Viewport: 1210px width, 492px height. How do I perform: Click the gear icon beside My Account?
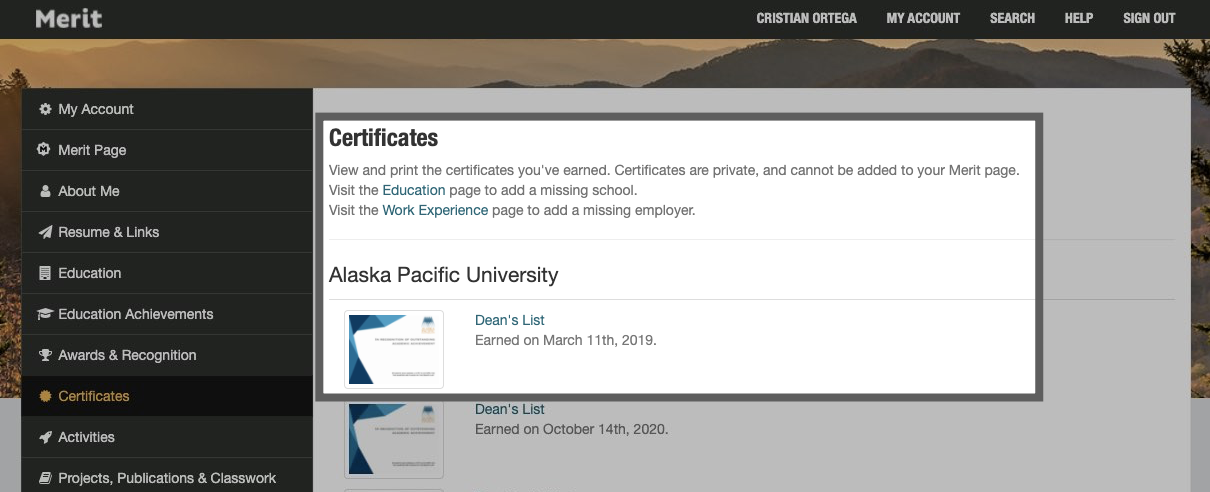point(45,109)
